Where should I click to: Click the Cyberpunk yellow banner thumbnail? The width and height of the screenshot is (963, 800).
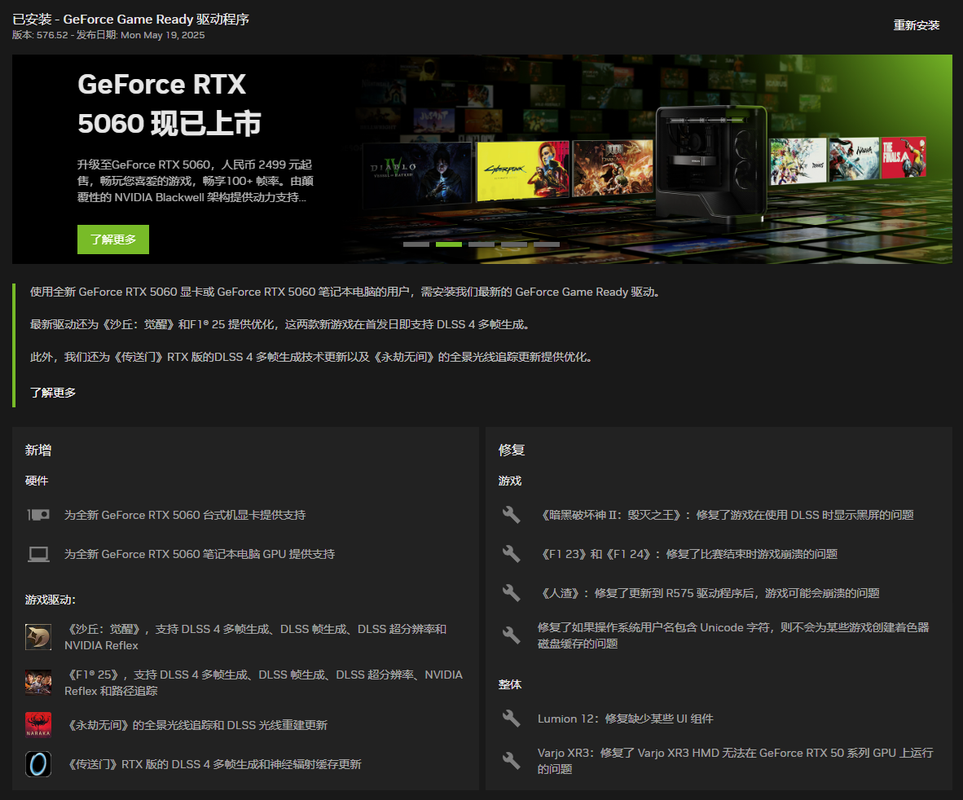pyautogui.click(x=523, y=171)
